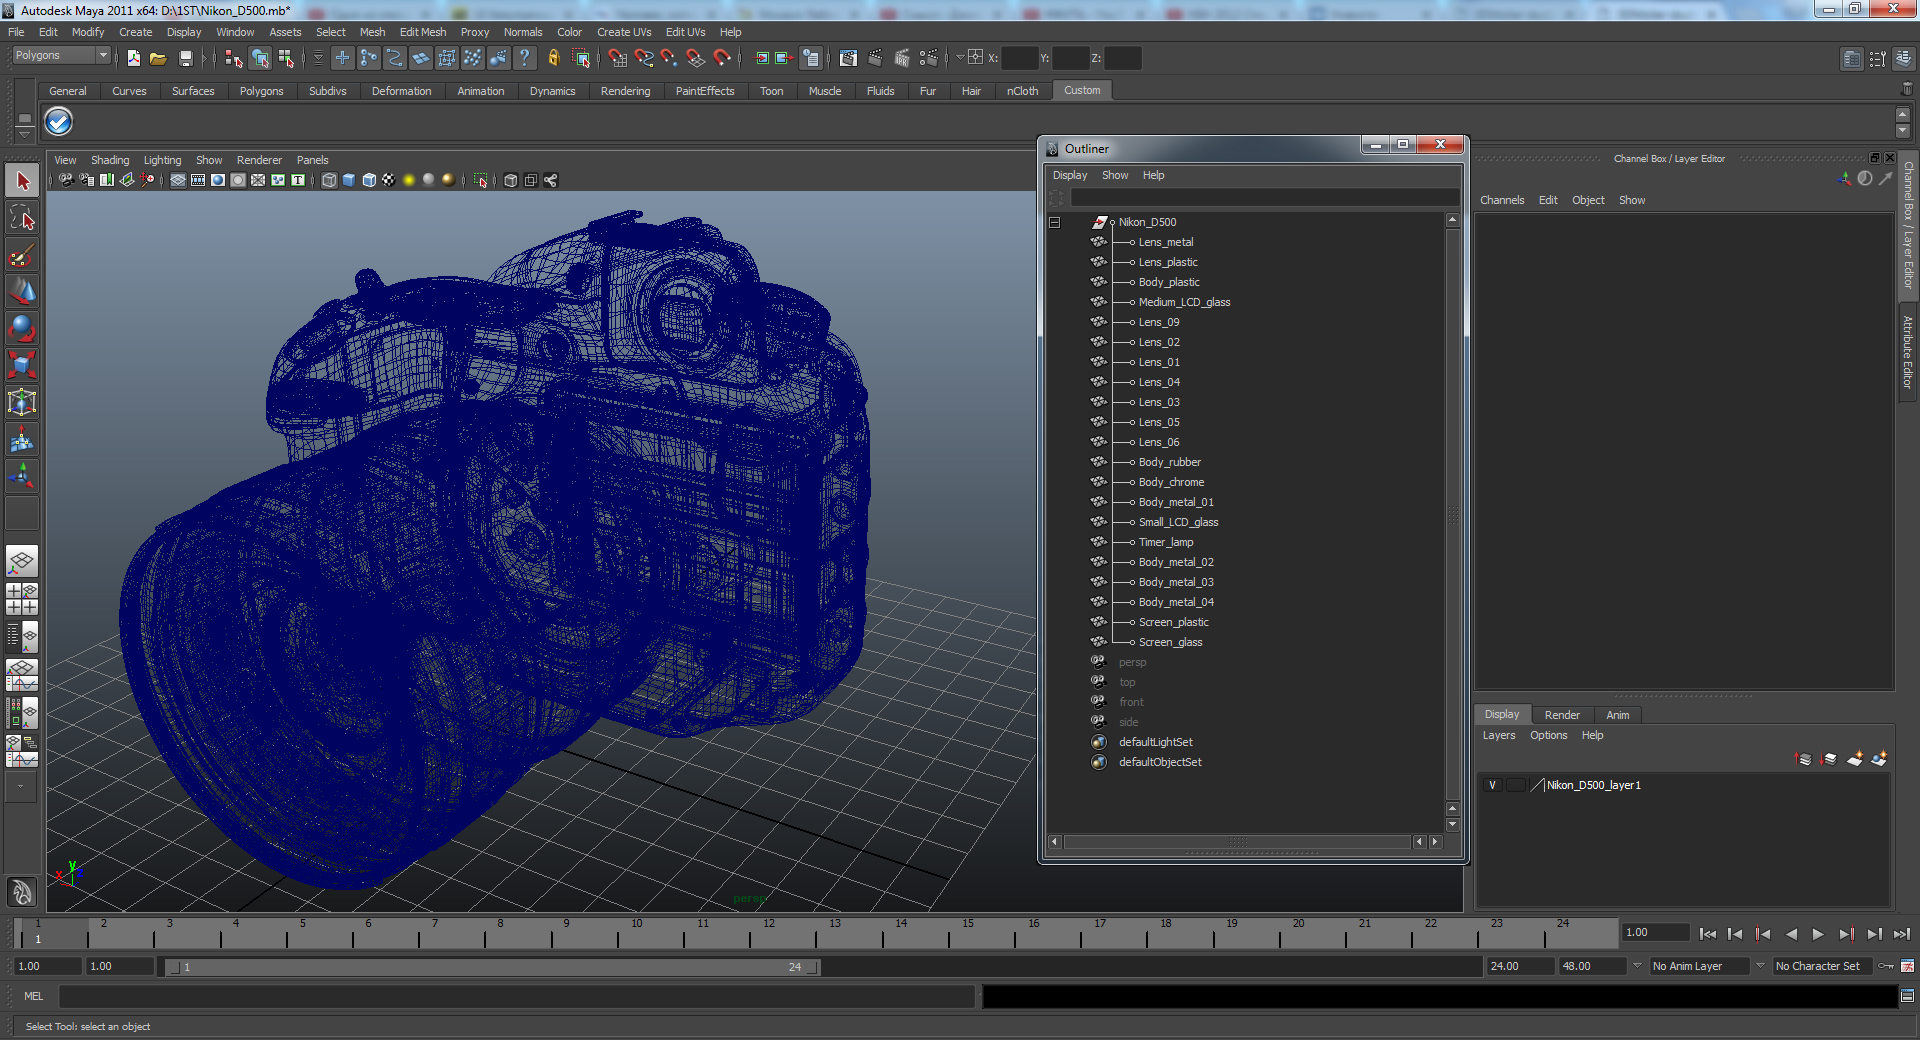
Task: Open the shelf options arrow menu
Action: click(25, 133)
